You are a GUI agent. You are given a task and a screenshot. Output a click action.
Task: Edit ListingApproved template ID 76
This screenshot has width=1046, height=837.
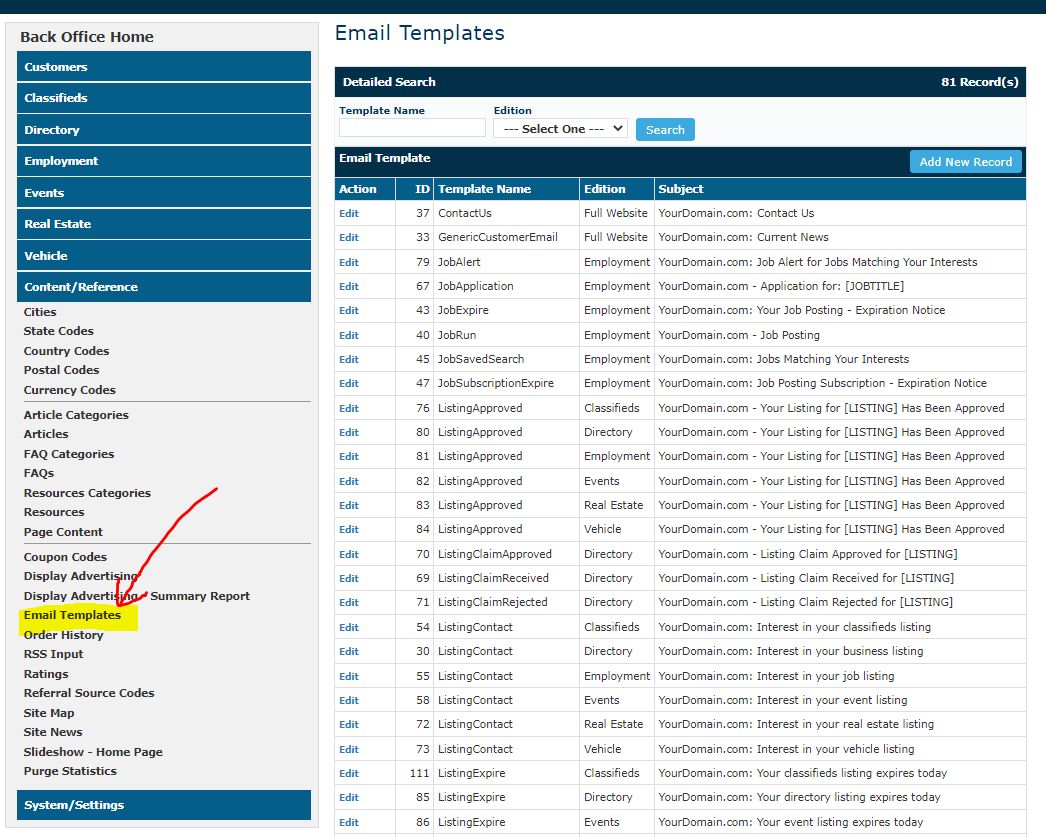click(x=349, y=408)
